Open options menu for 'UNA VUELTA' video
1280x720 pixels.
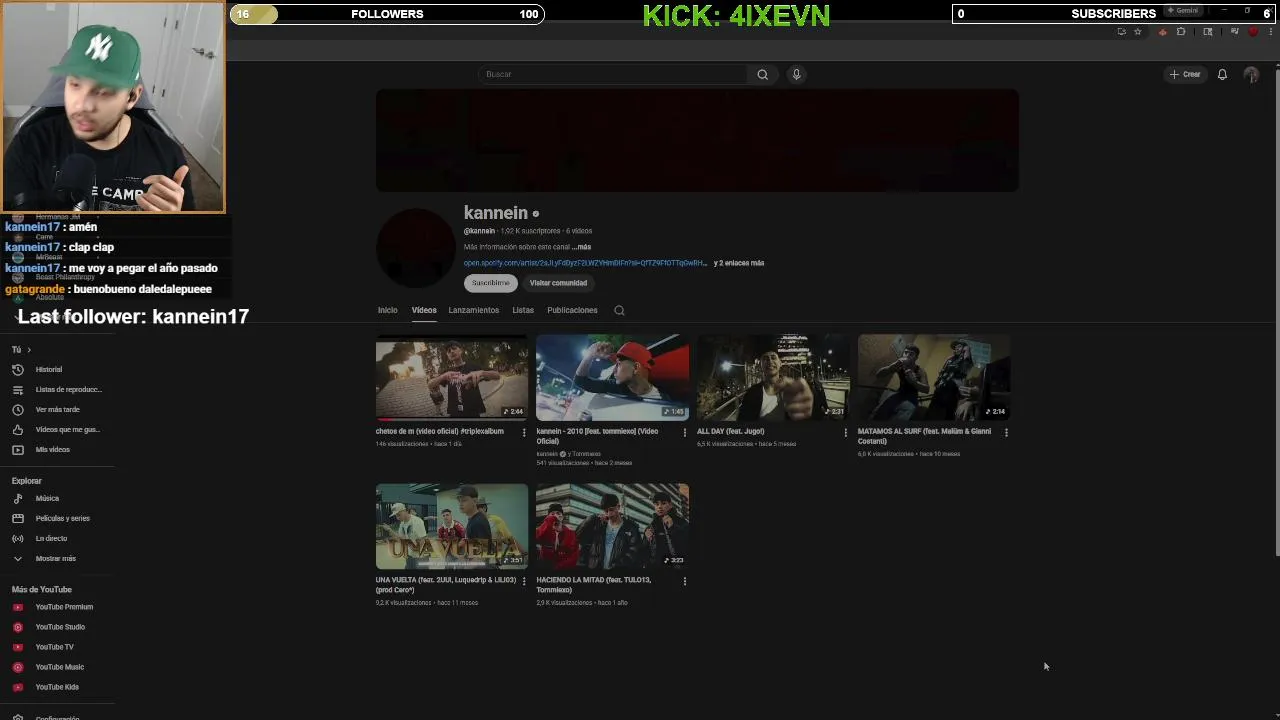click(x=524, y=581)
